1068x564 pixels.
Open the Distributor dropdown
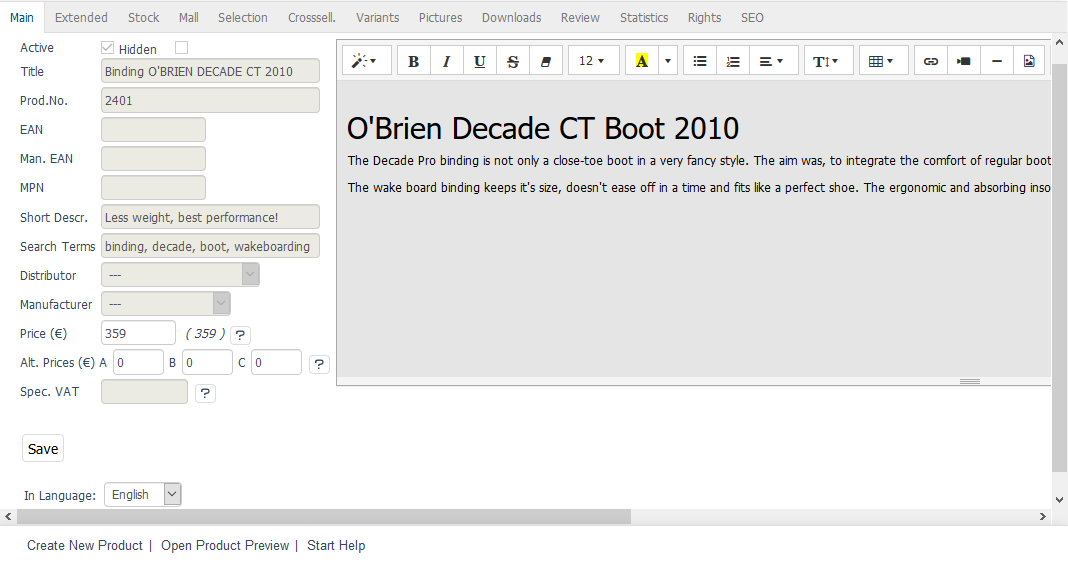tap(180, 275)
